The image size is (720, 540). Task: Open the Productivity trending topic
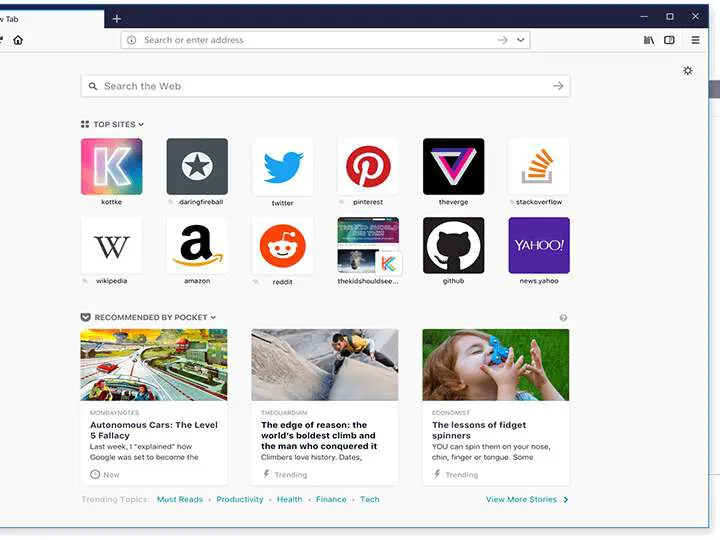[x=240, y=499]
